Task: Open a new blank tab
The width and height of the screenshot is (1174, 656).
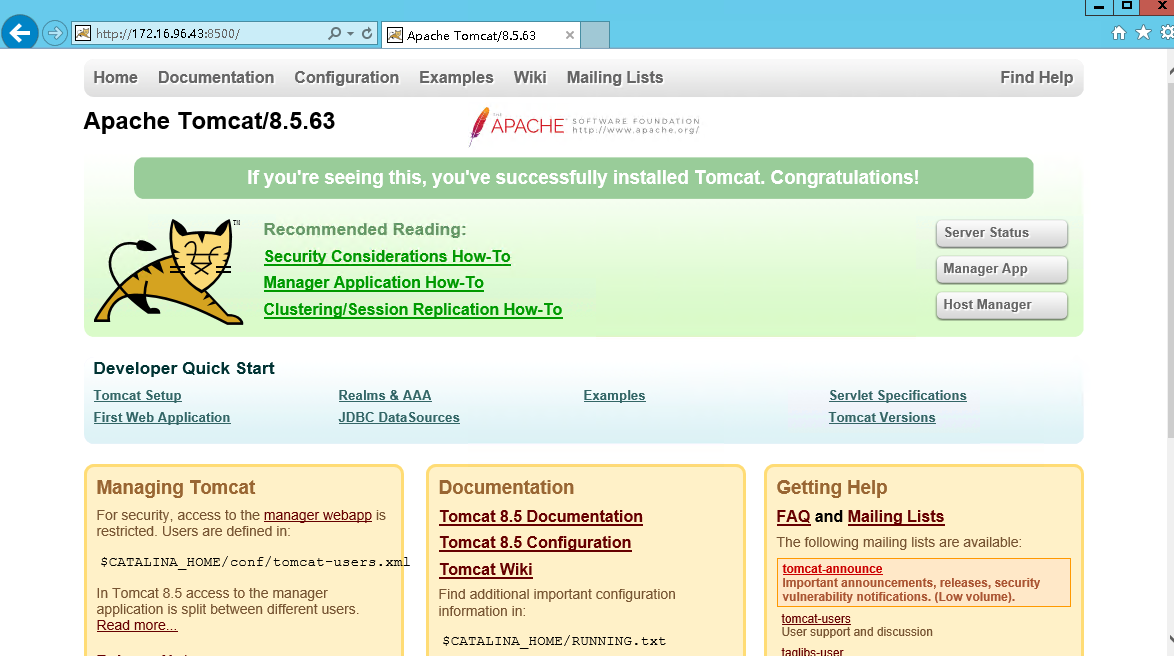Action: click(x=595, y=35)
